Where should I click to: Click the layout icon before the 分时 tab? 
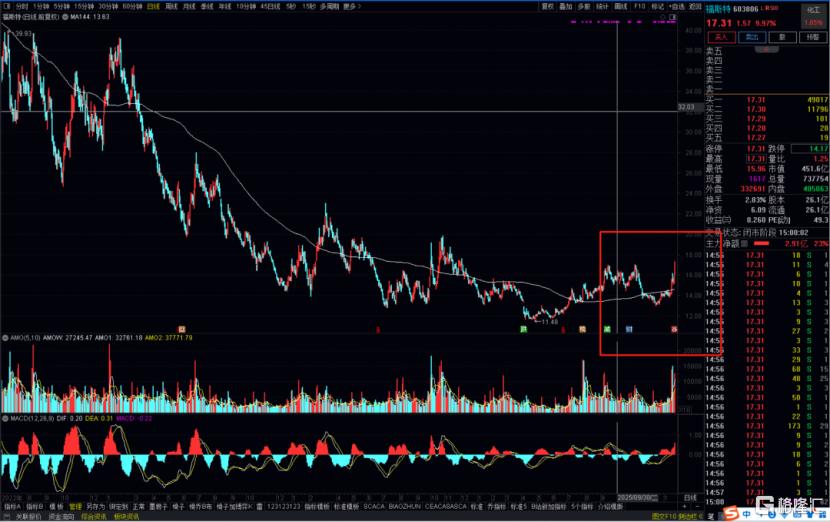tap(7, 6)
